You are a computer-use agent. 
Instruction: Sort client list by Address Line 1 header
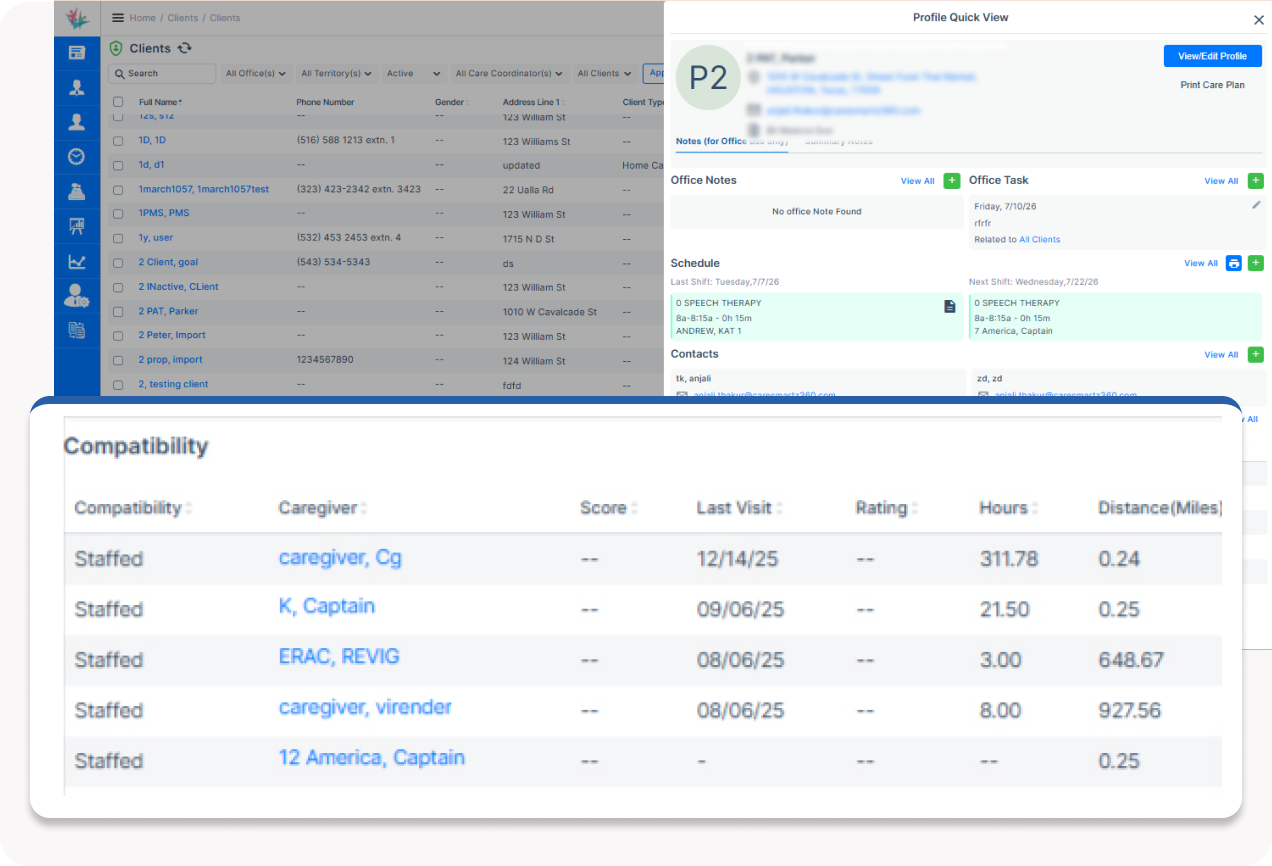tap(533, 102)
